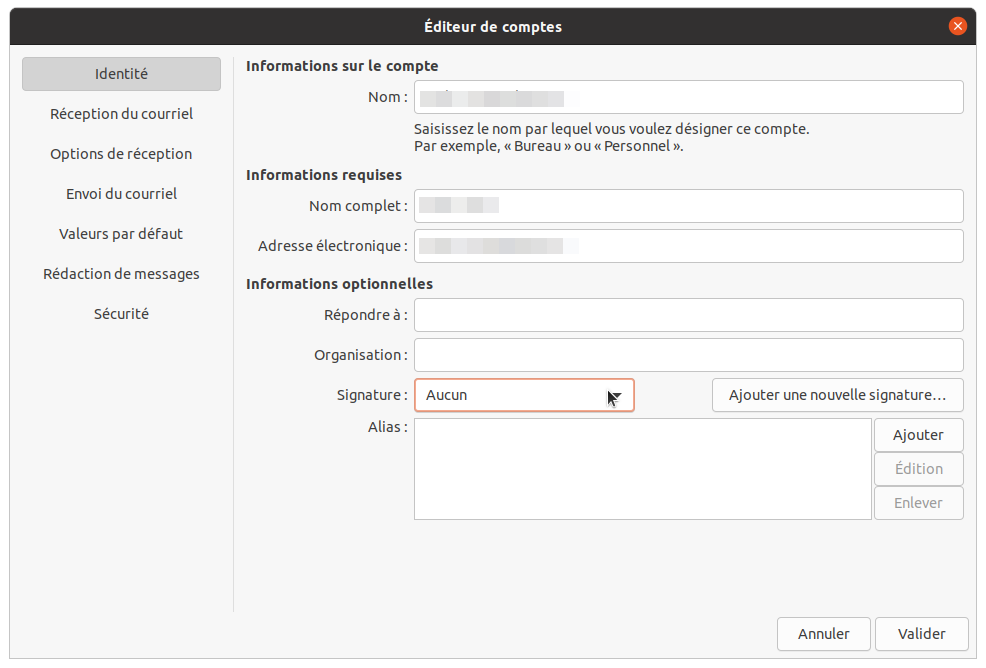Switch to Options de réception
The width and height of the screenshot is (986, 668).
[x=121, y=154]
